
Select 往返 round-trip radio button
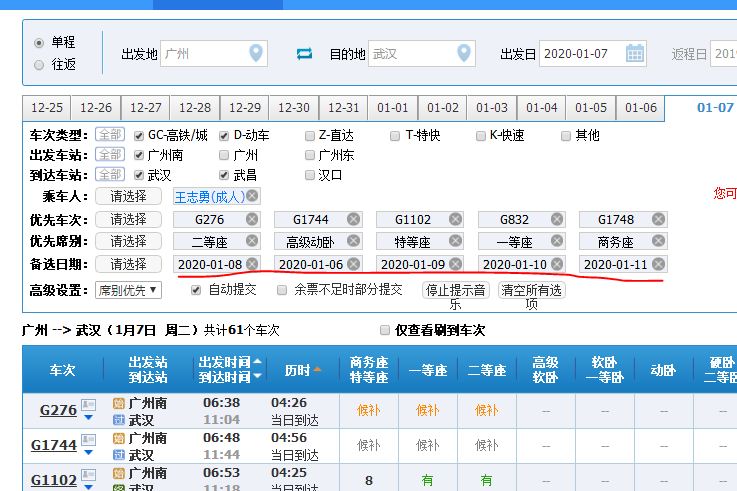click(39, 65)
